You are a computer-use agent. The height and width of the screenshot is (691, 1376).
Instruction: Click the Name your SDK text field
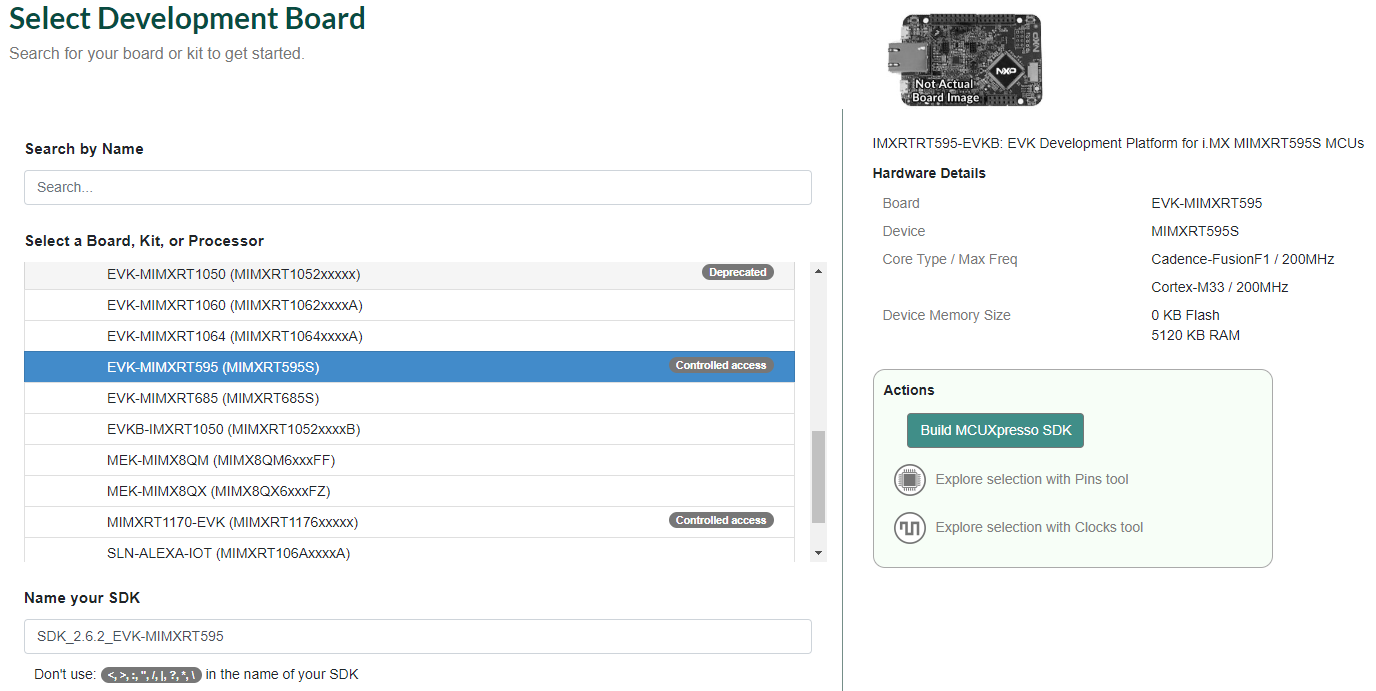tap(417, 636)
